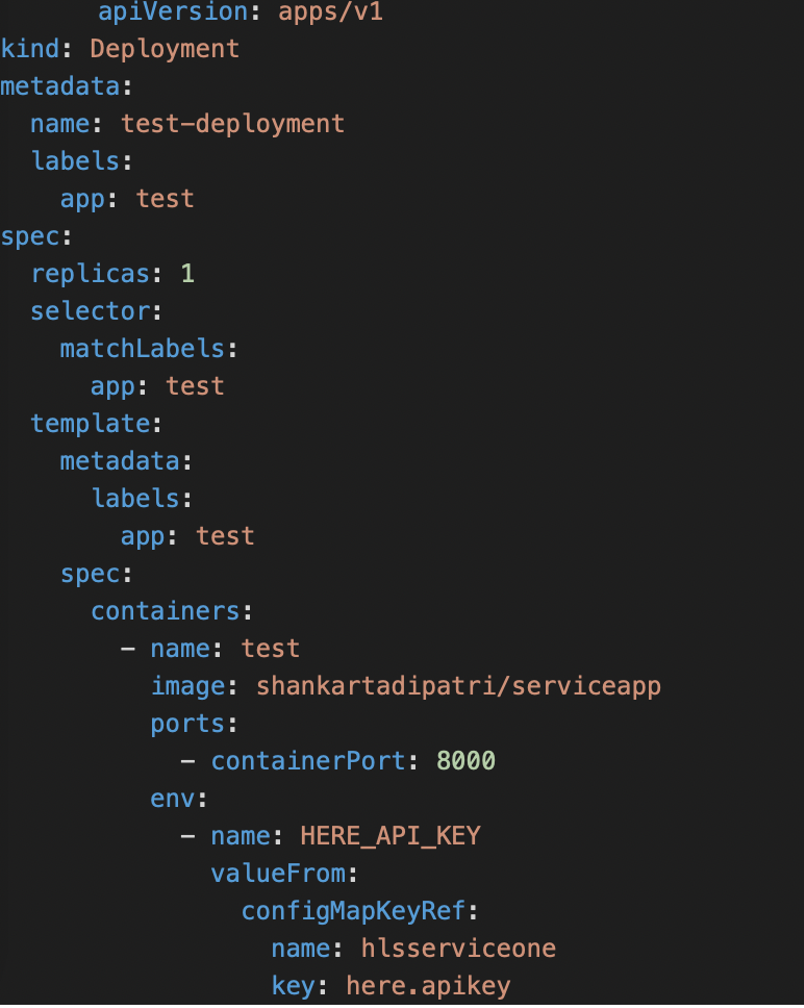Click the here.apikey key value
The width and height of the screenshot is (804, 1008).
(428, 986)
